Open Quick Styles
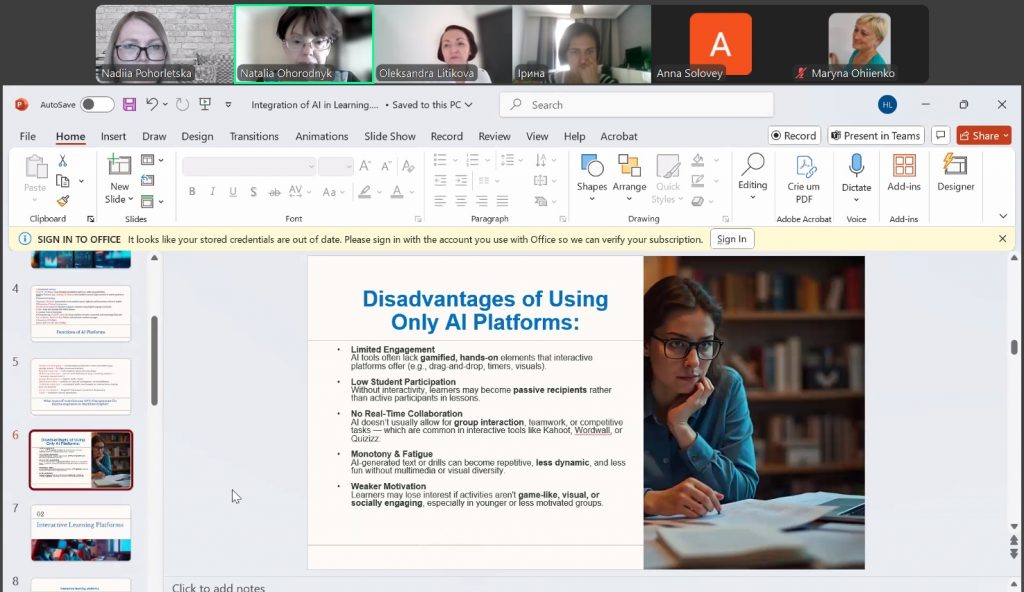Screen dimensions: 1024x592 tap(668, 178)
